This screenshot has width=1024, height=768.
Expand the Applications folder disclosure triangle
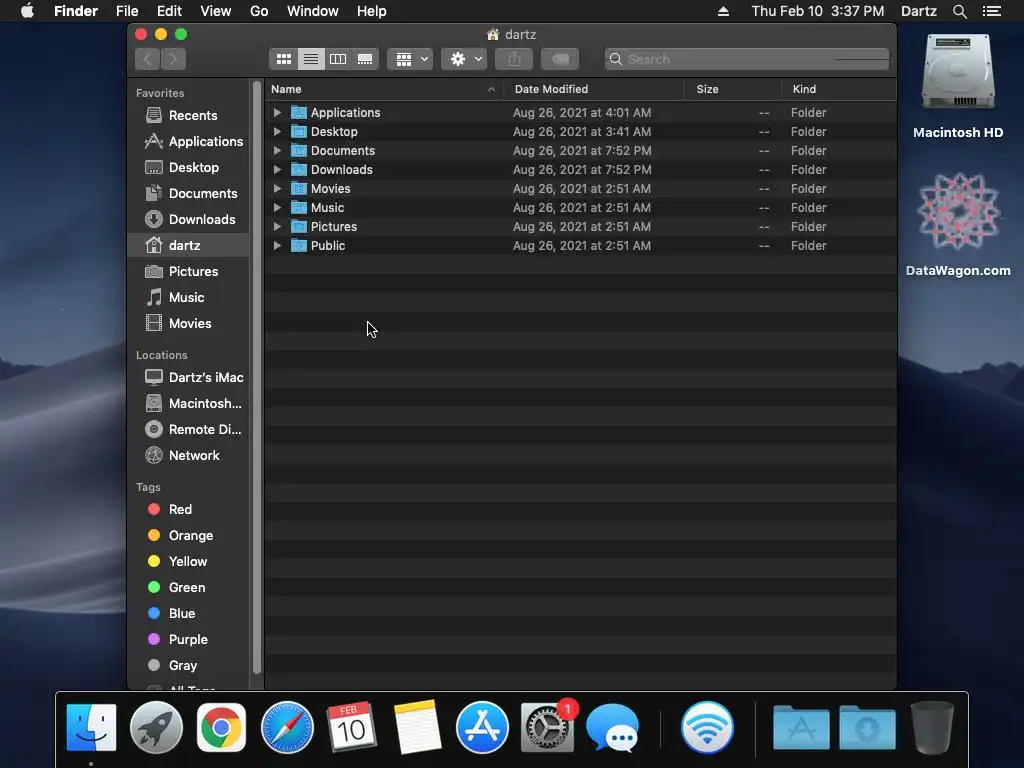(277, 112)
